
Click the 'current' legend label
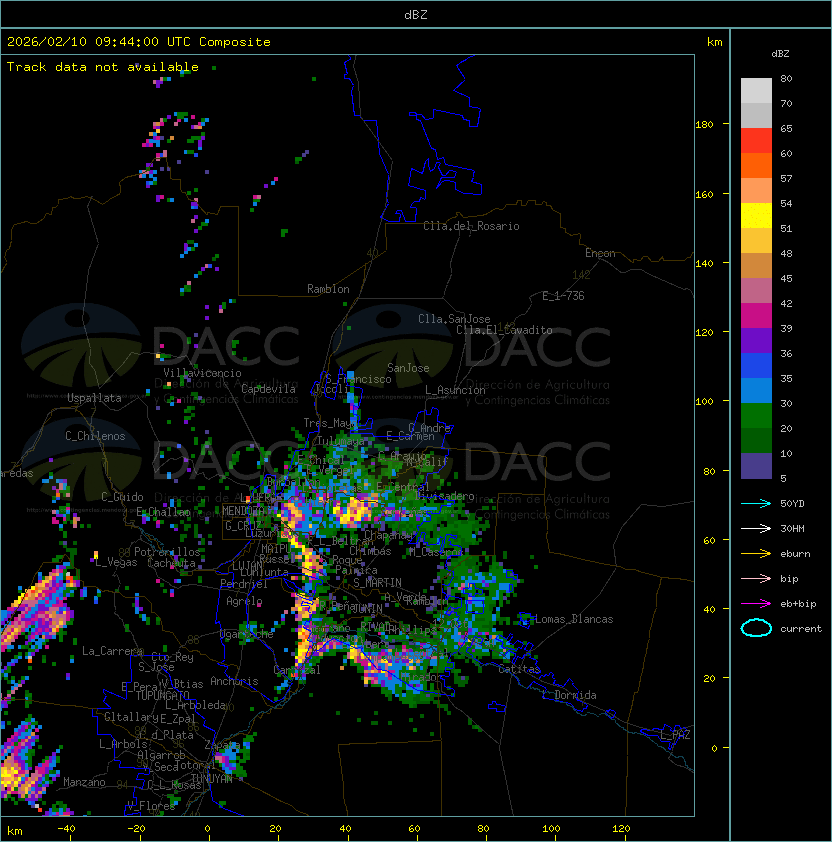(801, 629)
